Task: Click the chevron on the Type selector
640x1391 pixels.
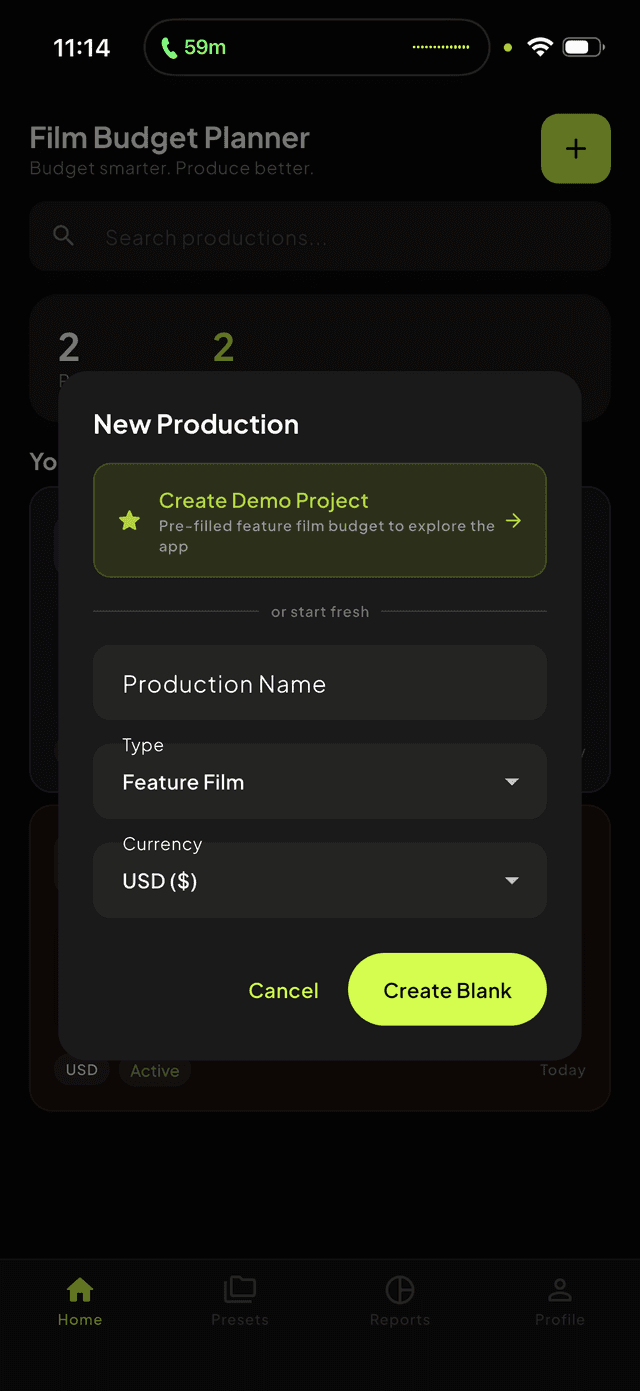Action: [x=512, y=781]
